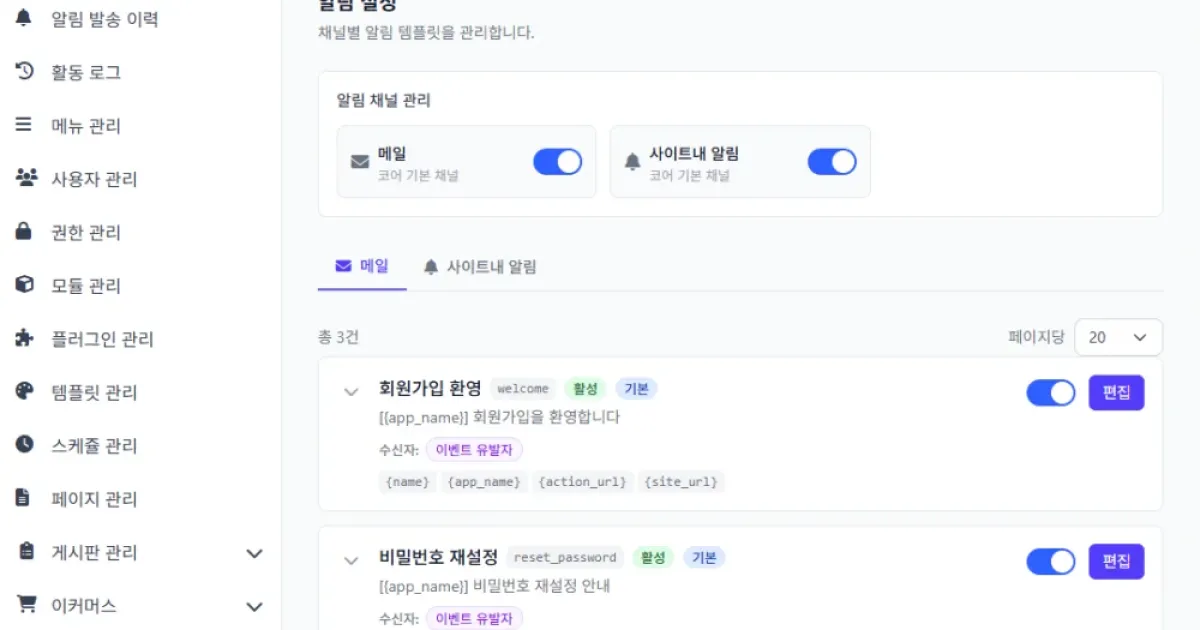Disable the 사이트내 알림 channel switch

(831, 162)
